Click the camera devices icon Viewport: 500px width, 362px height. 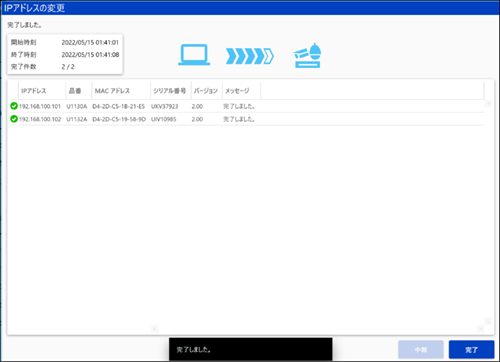tap(307, 55)
